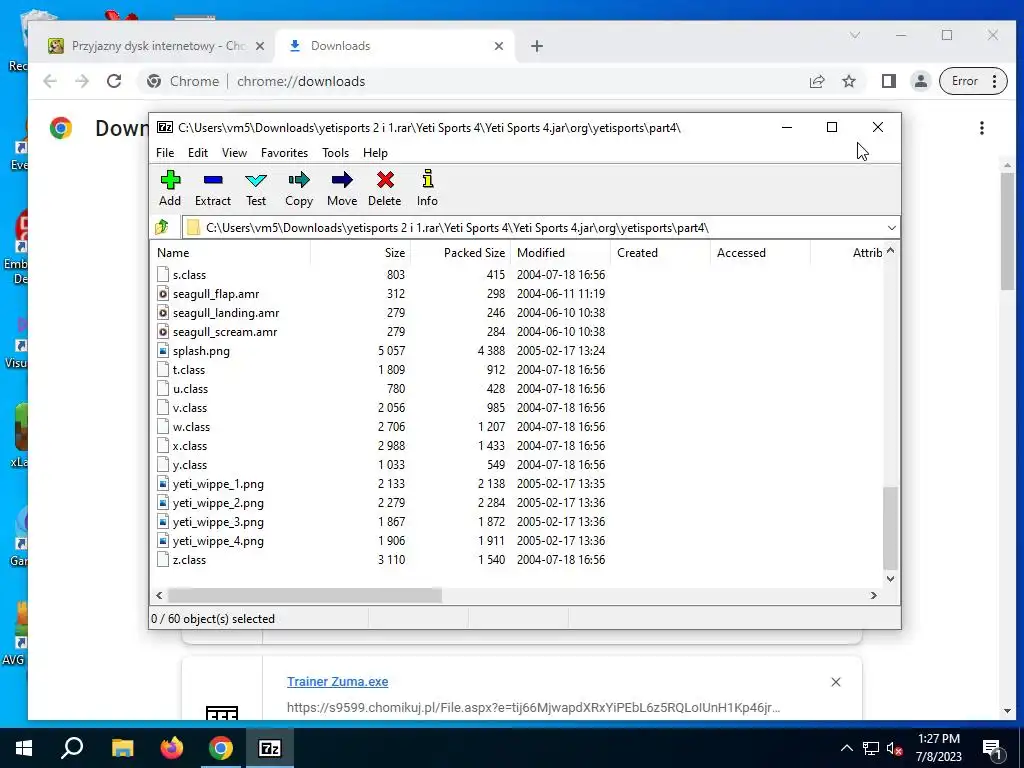This screenshot has height=768, width=1024.
Task: Sort by Modified column header
Action: (x=560, y=253)
